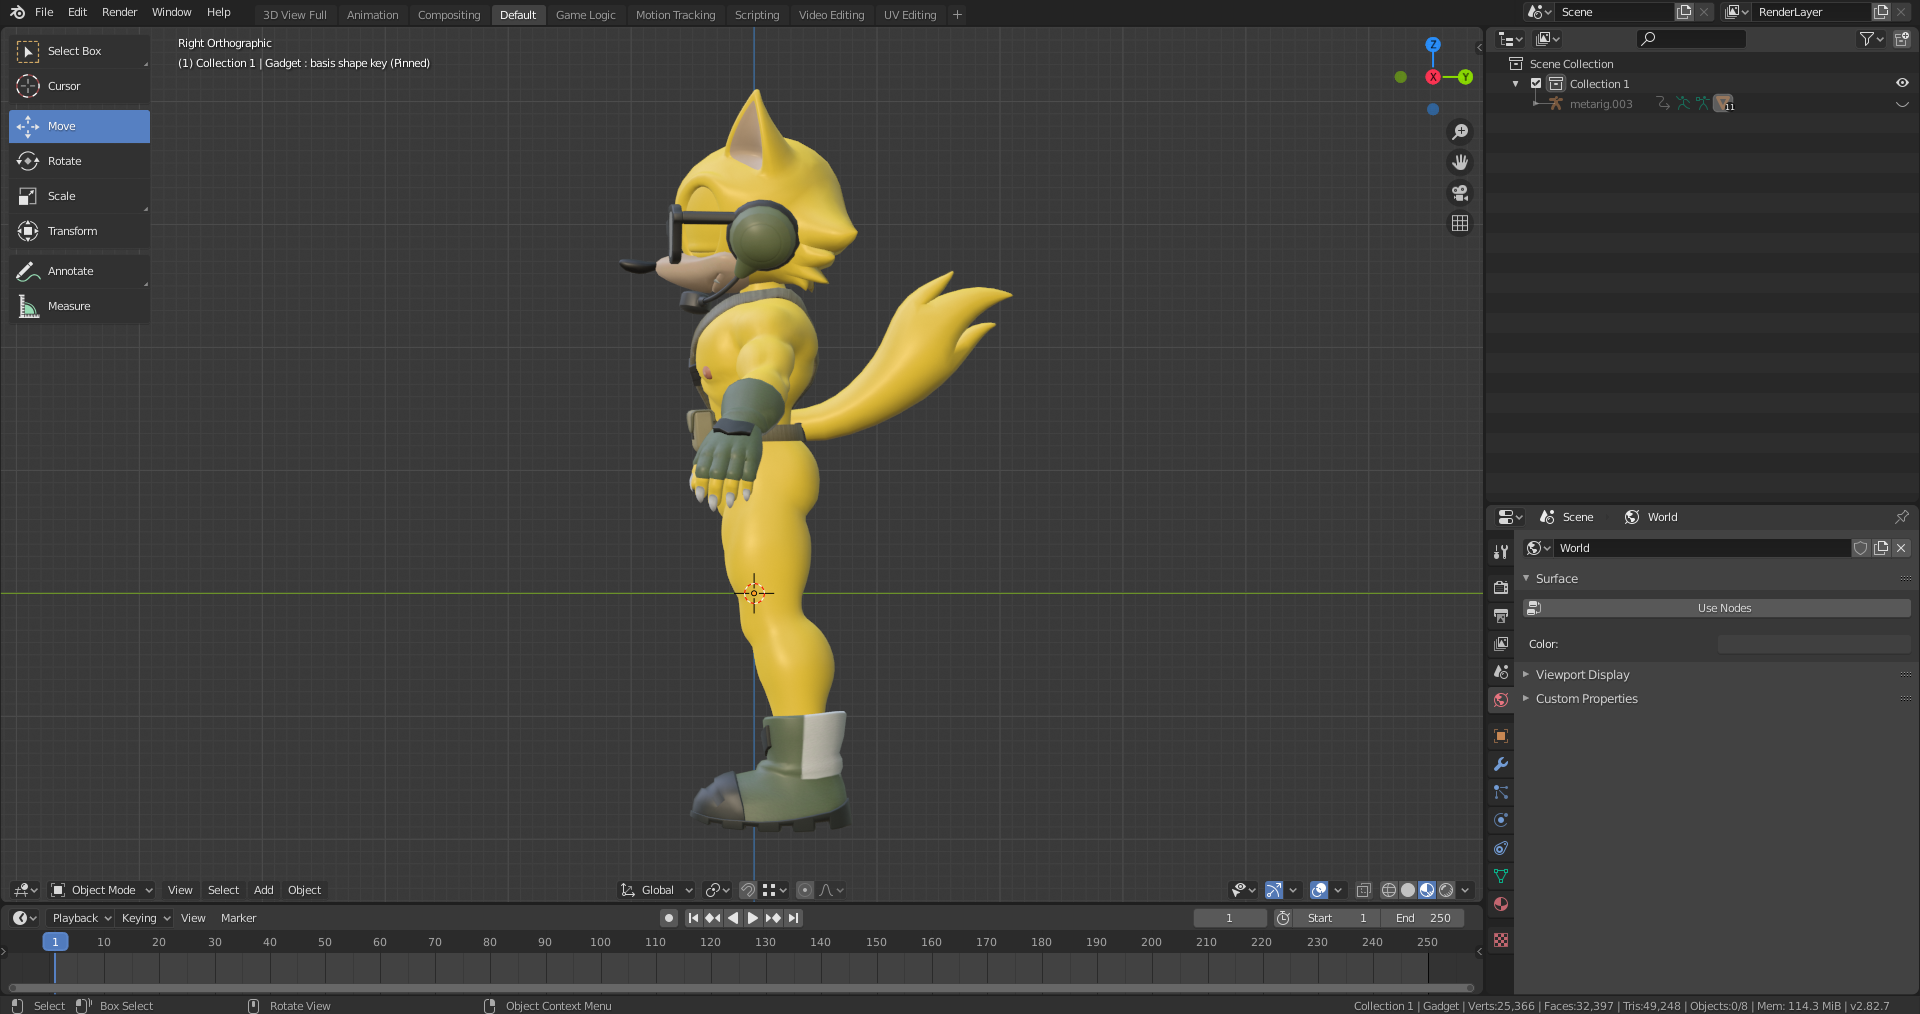1920x1014 pixels.
Task: Activate the Annotate tool
Action: pyautogui.click(x=79, y=271)
